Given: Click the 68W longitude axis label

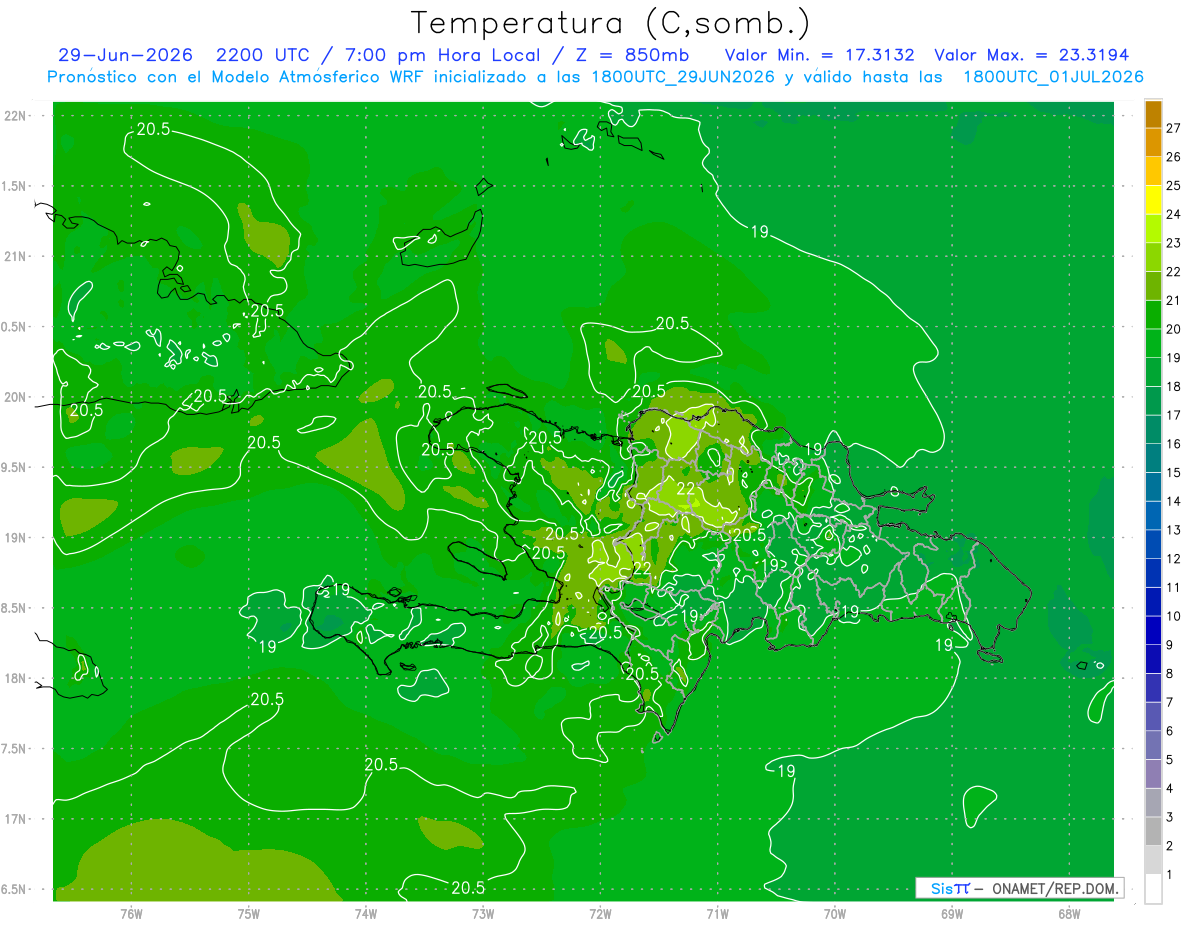Looking at the screenshot, I should (x=1069, y=913).
